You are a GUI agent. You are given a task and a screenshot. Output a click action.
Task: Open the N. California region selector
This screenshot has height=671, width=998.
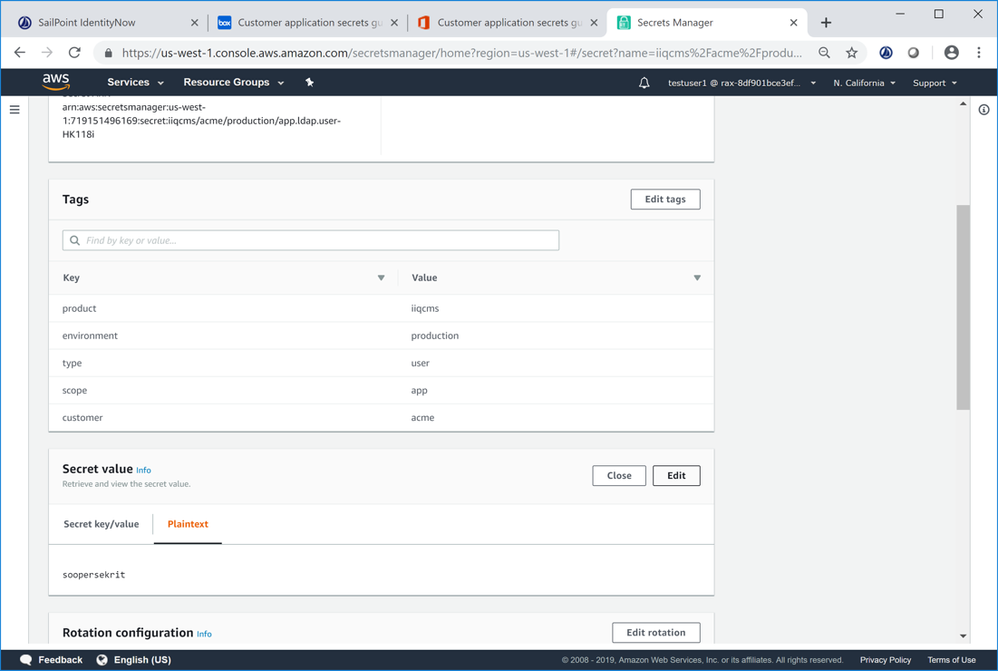[864, 83]
